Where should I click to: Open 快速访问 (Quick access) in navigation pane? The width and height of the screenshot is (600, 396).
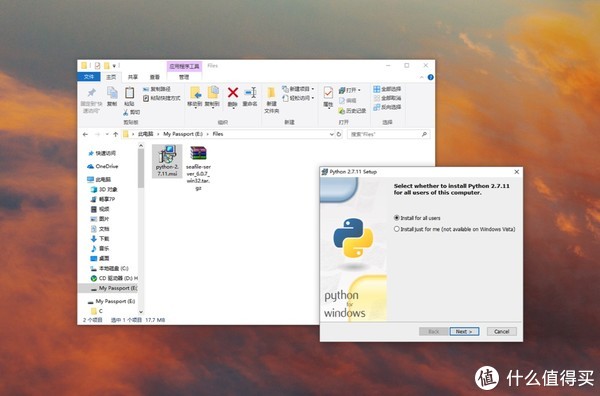[x=102, y=153]
